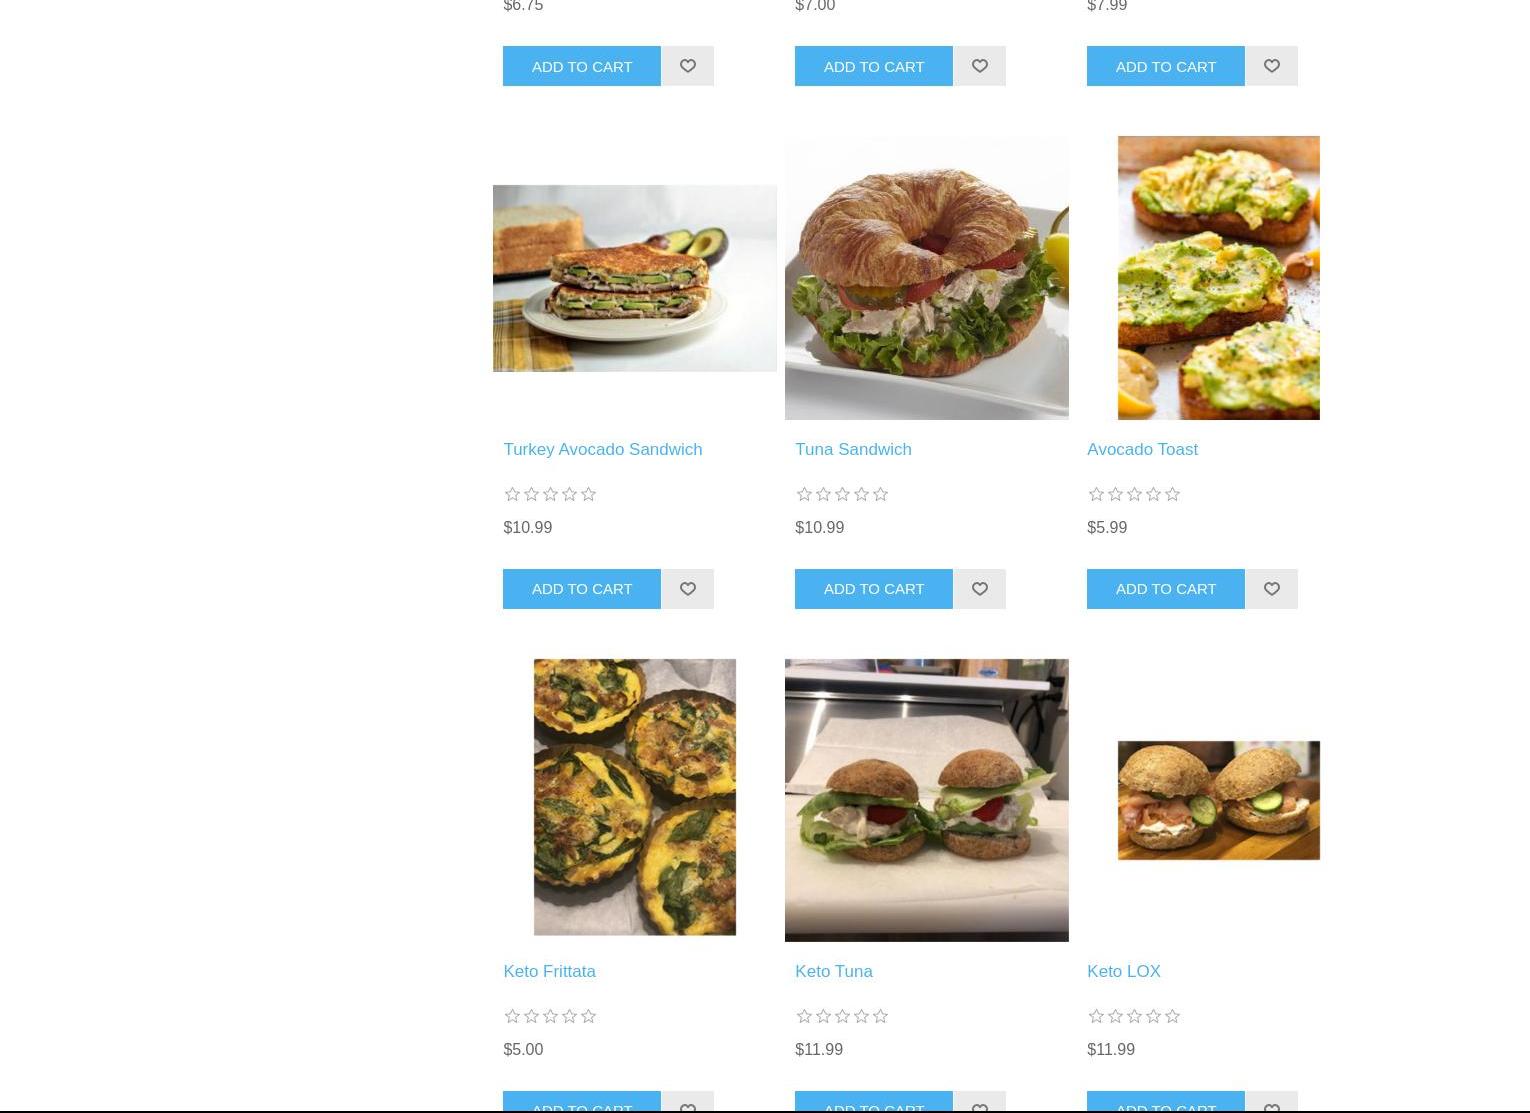The width and height of the screenshot is (1530, 1113).
Task: View Turkey Avocado Sandwich product image
Action: [635, 278]
